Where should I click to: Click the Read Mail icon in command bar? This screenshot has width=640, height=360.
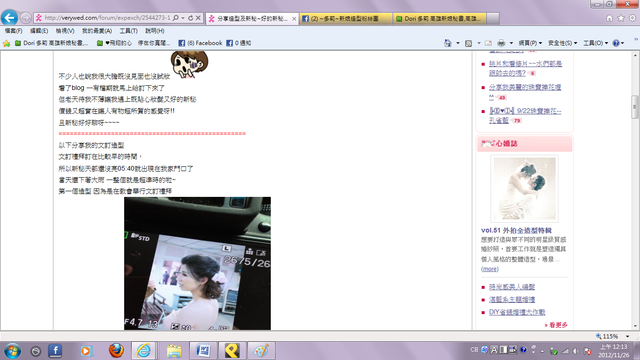(488, 43)
